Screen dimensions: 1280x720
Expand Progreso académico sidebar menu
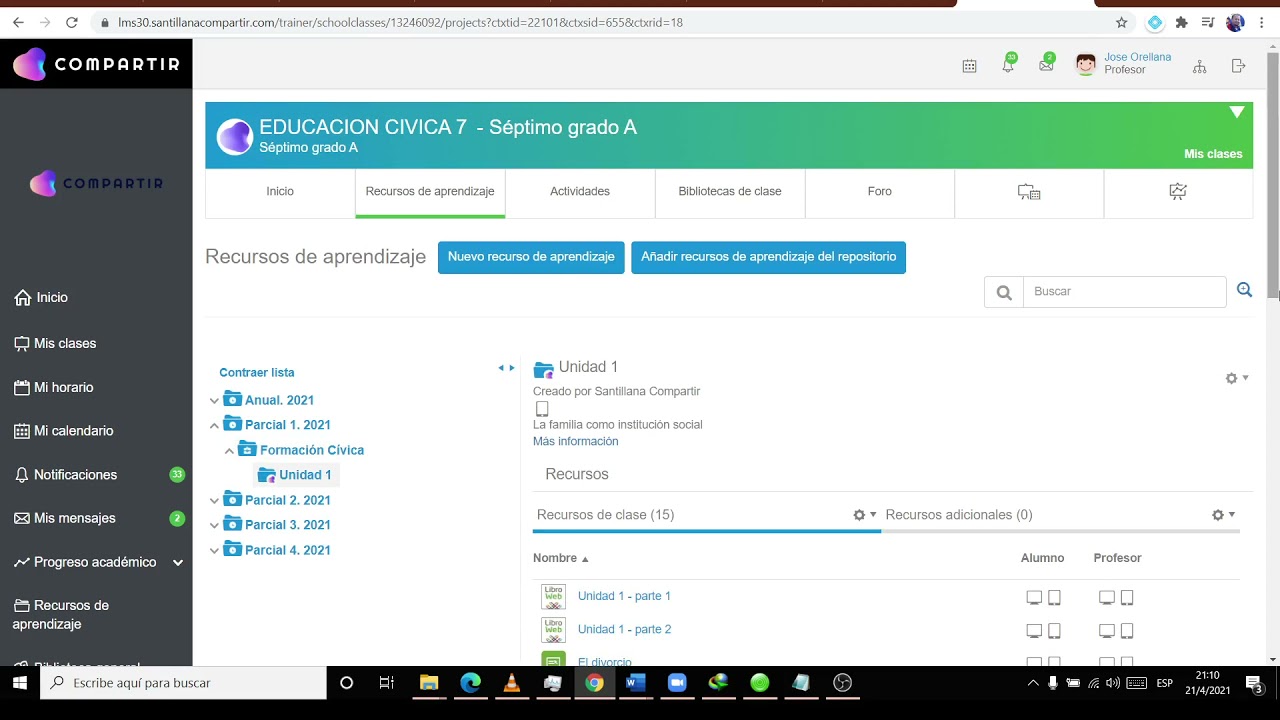(178, 563)
